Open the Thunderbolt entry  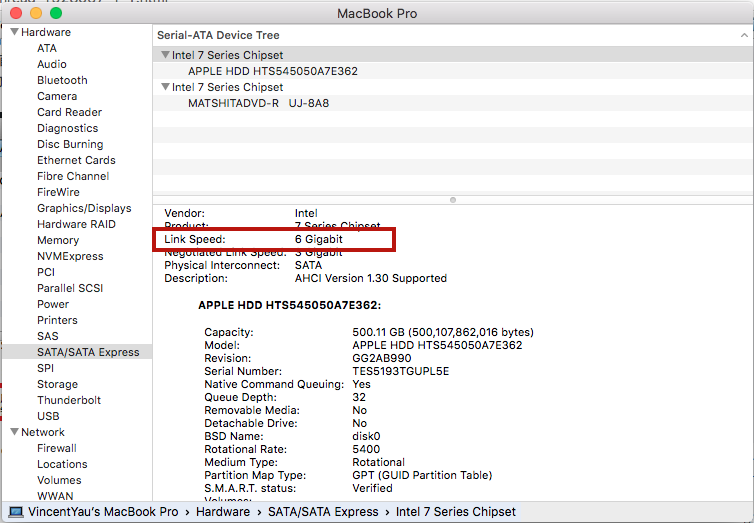pos(69,400)
